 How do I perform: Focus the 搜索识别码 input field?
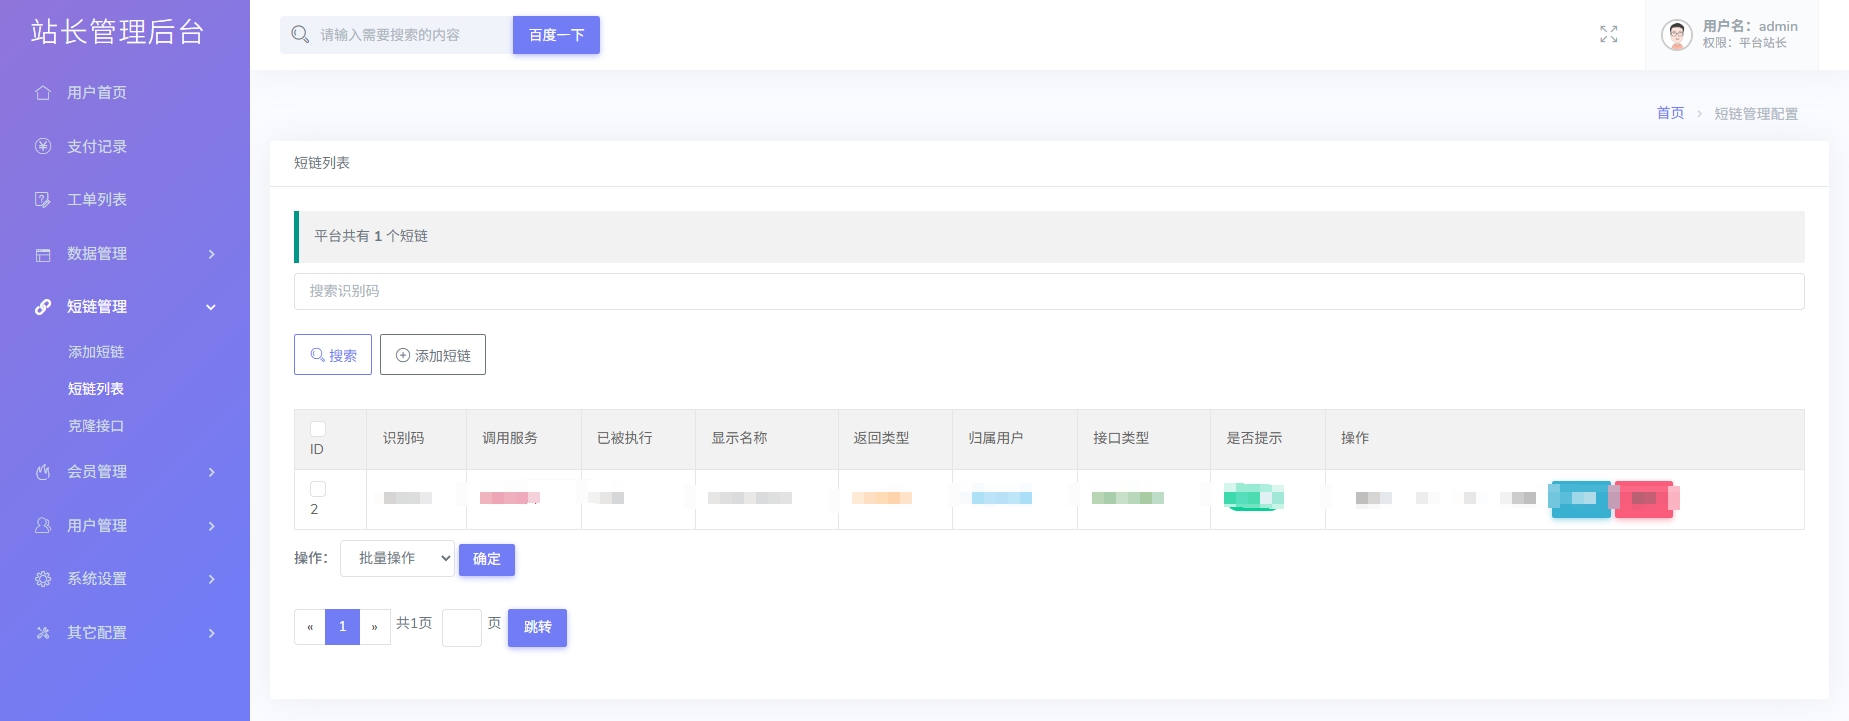point(1049,291)
